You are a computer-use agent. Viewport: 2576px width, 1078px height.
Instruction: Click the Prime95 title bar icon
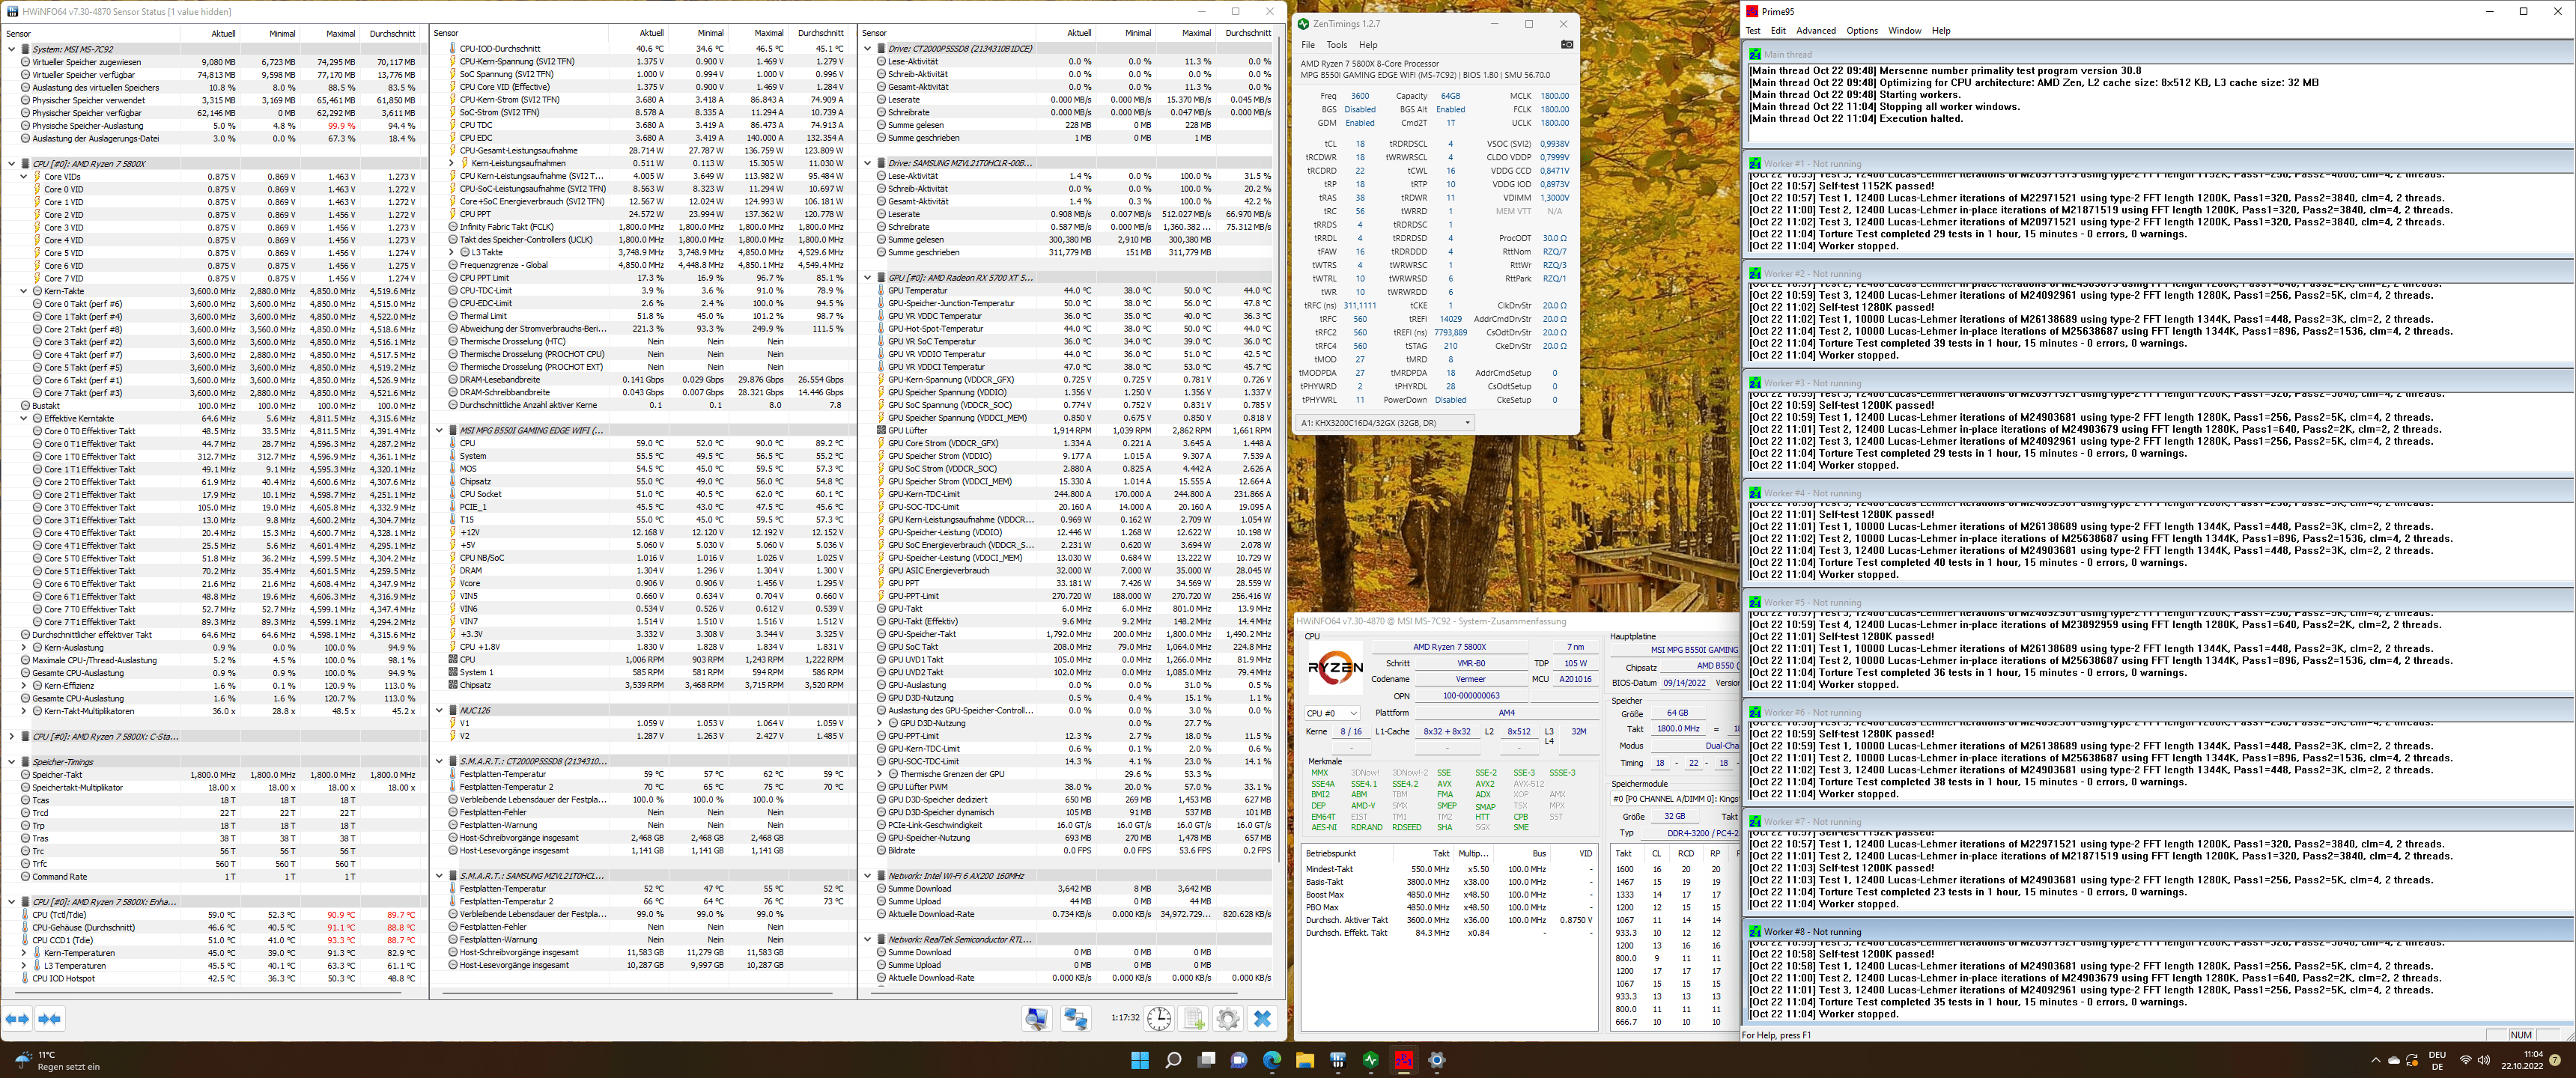pos(1752,11)
